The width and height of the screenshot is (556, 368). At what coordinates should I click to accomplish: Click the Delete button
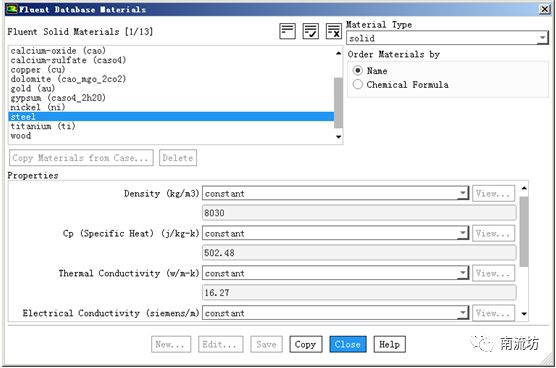[x=178, y=158]
